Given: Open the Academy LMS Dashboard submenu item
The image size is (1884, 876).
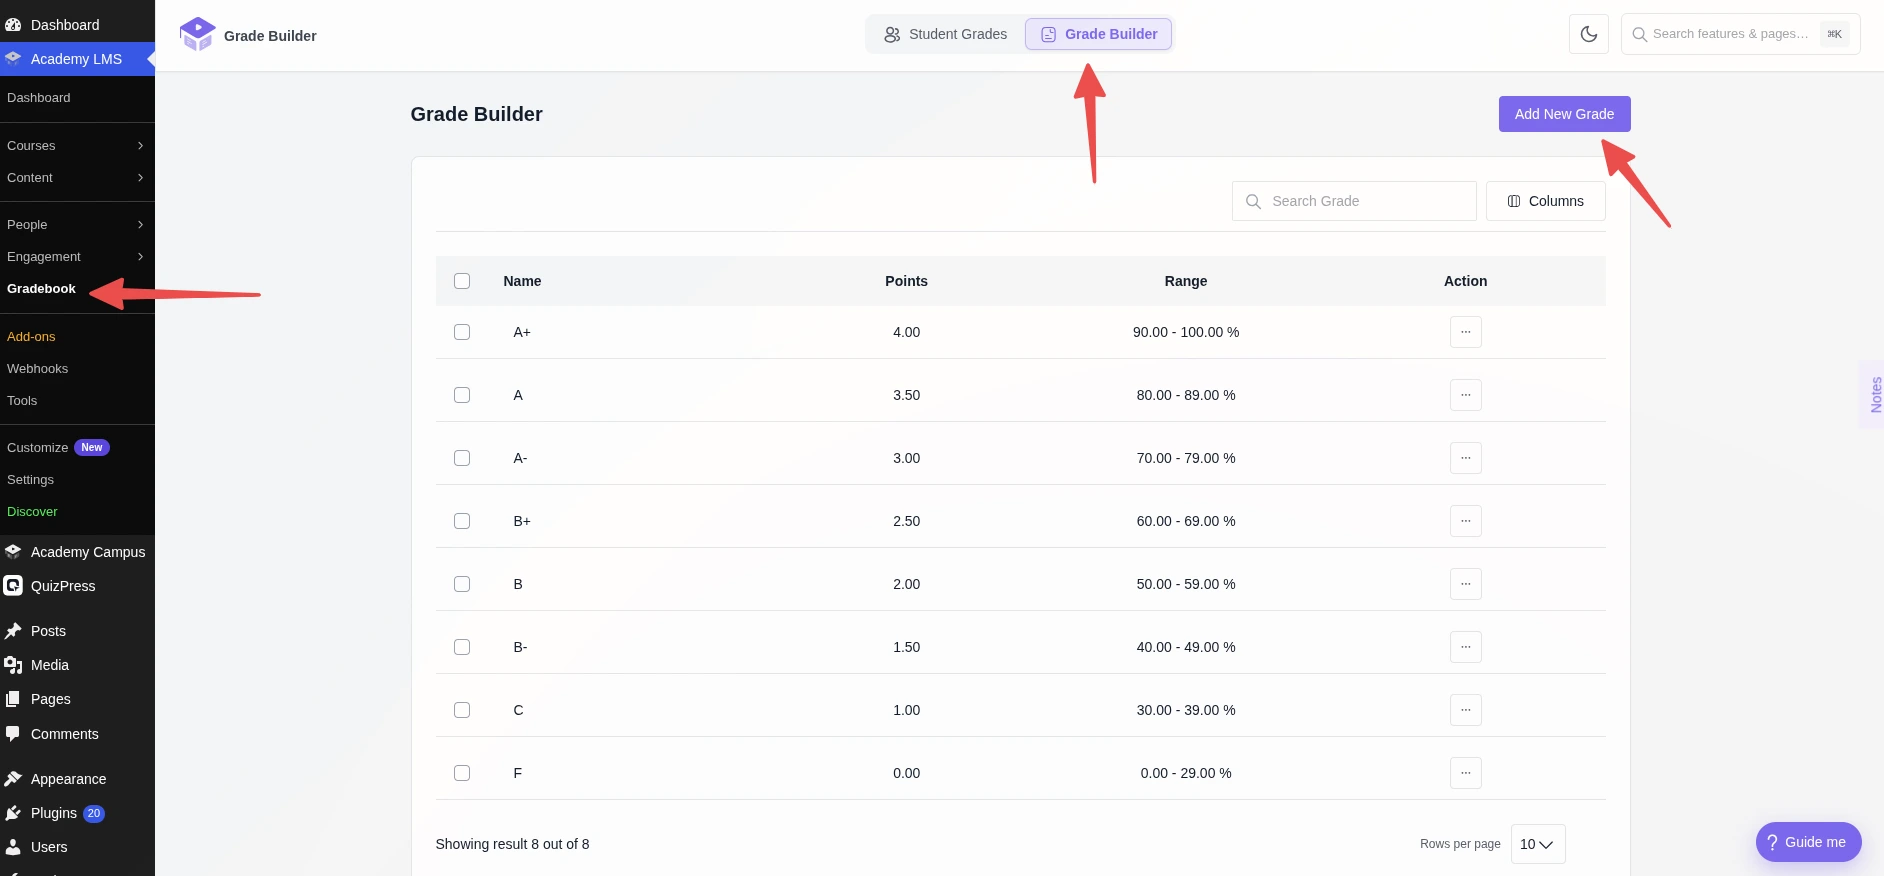Looking at the screenshot, I should pos(39,98).
